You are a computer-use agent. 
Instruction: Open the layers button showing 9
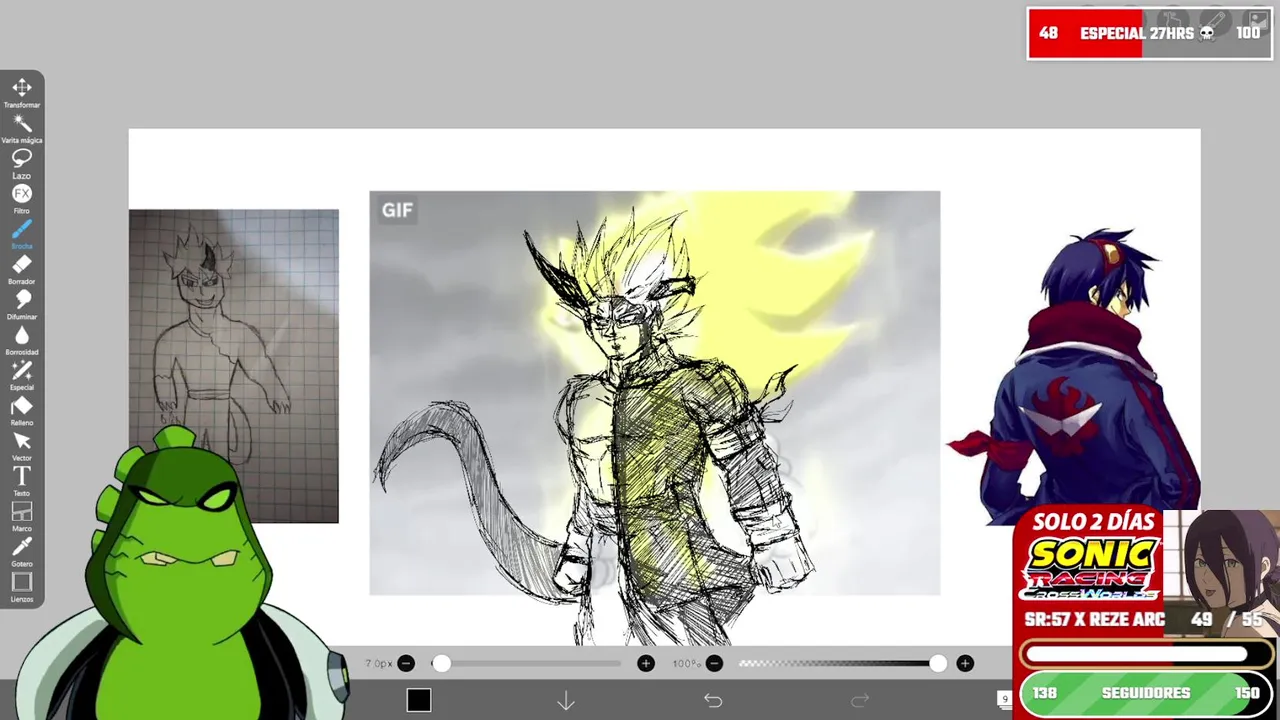1005,700
